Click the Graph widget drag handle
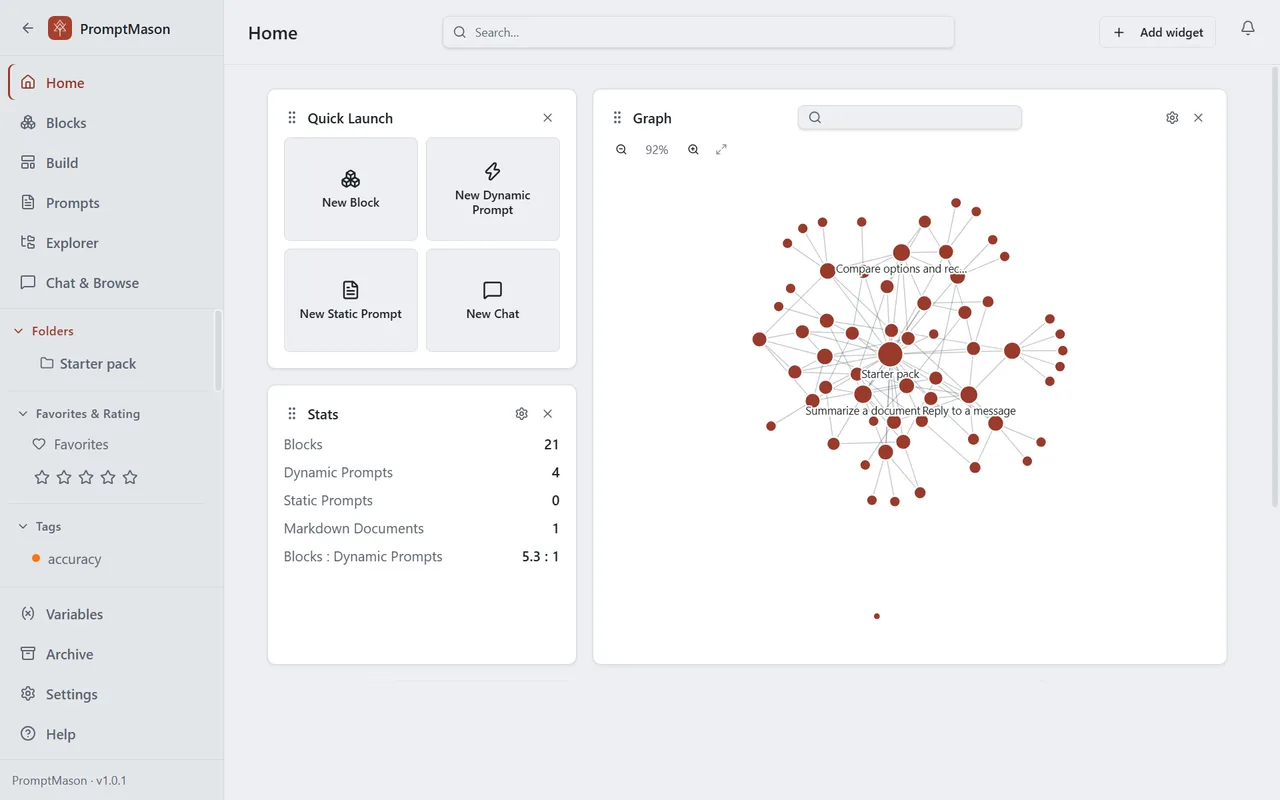 (617, 118)
